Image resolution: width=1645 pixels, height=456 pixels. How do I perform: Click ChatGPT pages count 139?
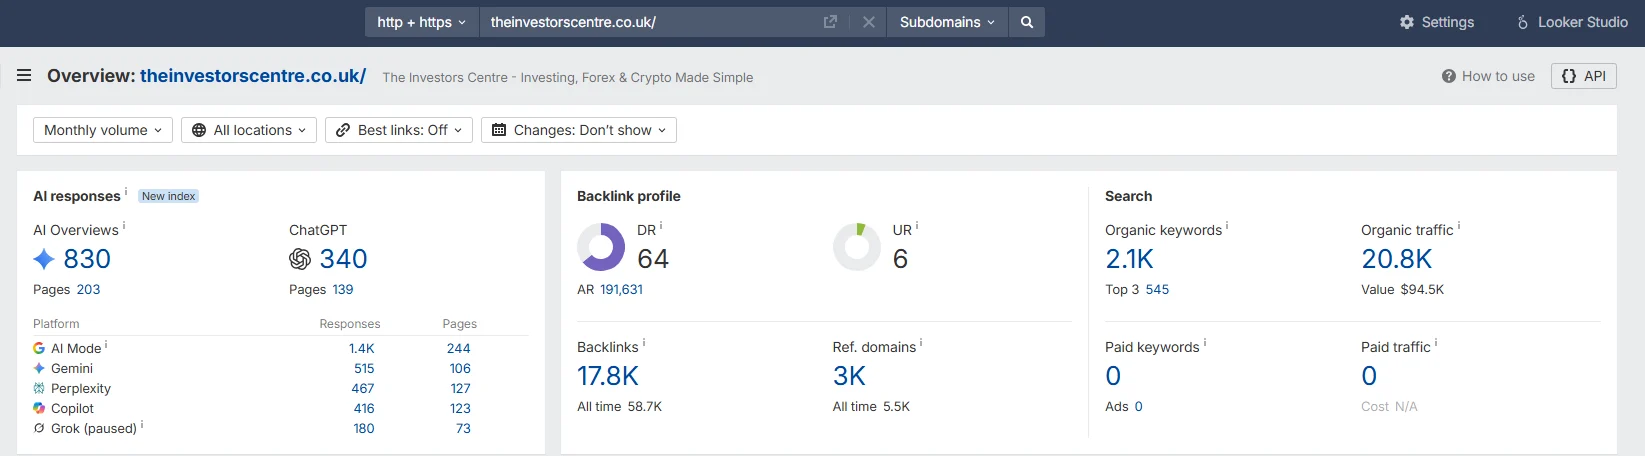tap(343, 289)
